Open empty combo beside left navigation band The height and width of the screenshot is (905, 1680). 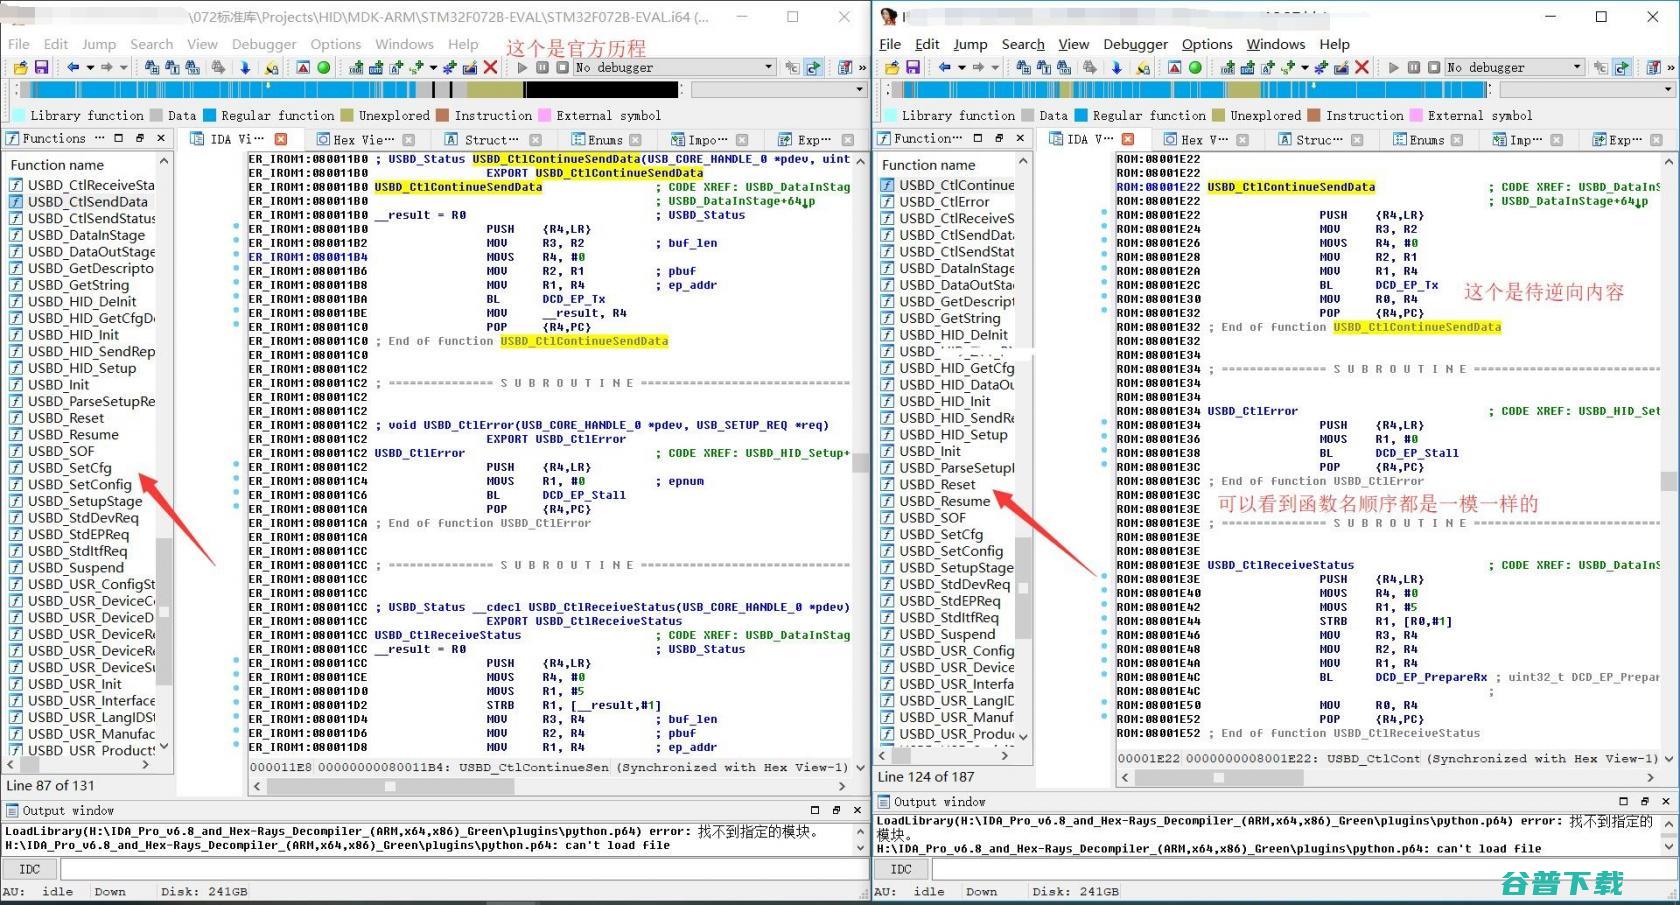pos(779,90)
